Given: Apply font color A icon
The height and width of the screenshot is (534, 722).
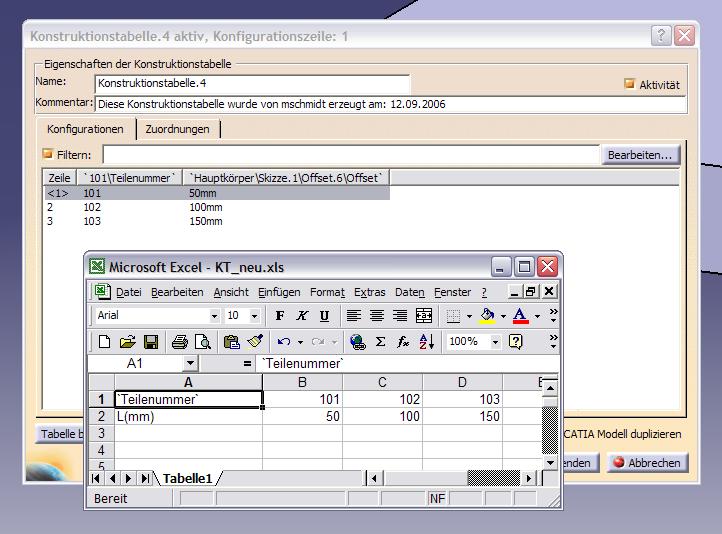Looking at the screenshot, I should (520, 316).
